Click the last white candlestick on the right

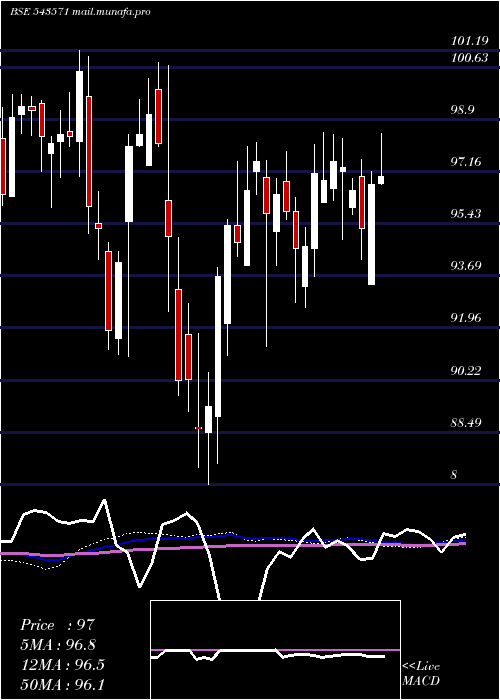[381, 179]
